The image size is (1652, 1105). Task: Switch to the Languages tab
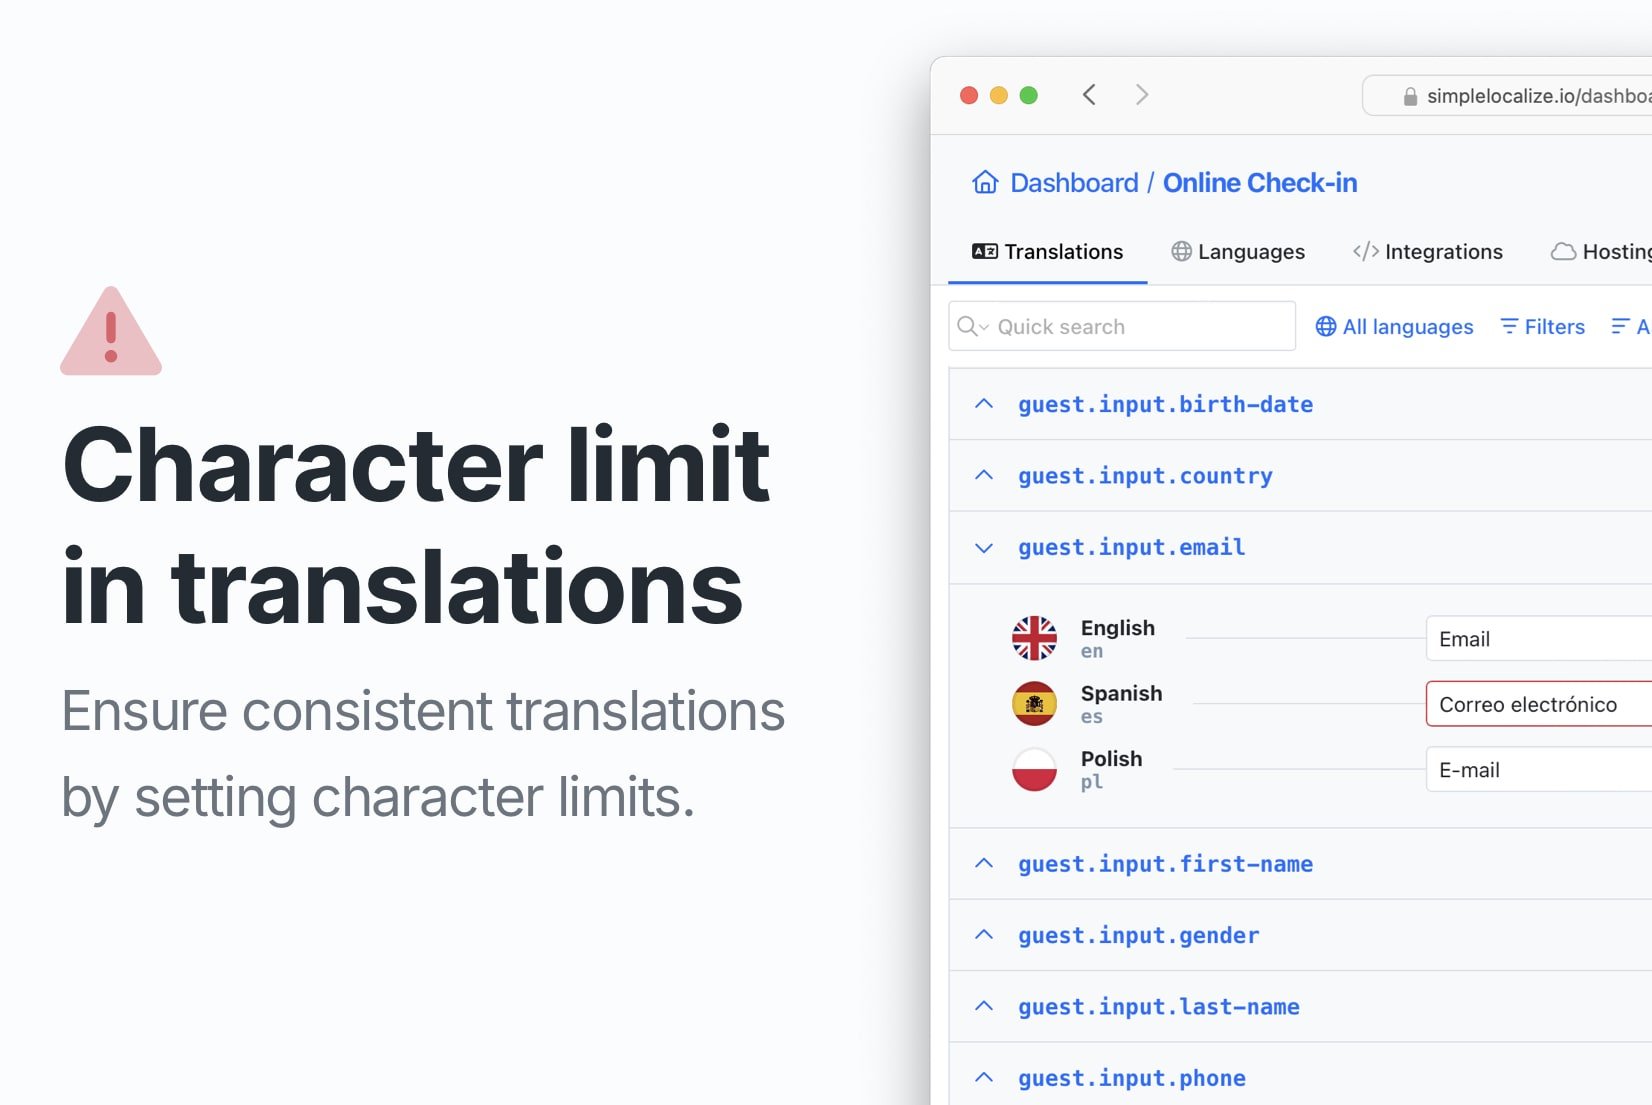(x=1238, y=252)
